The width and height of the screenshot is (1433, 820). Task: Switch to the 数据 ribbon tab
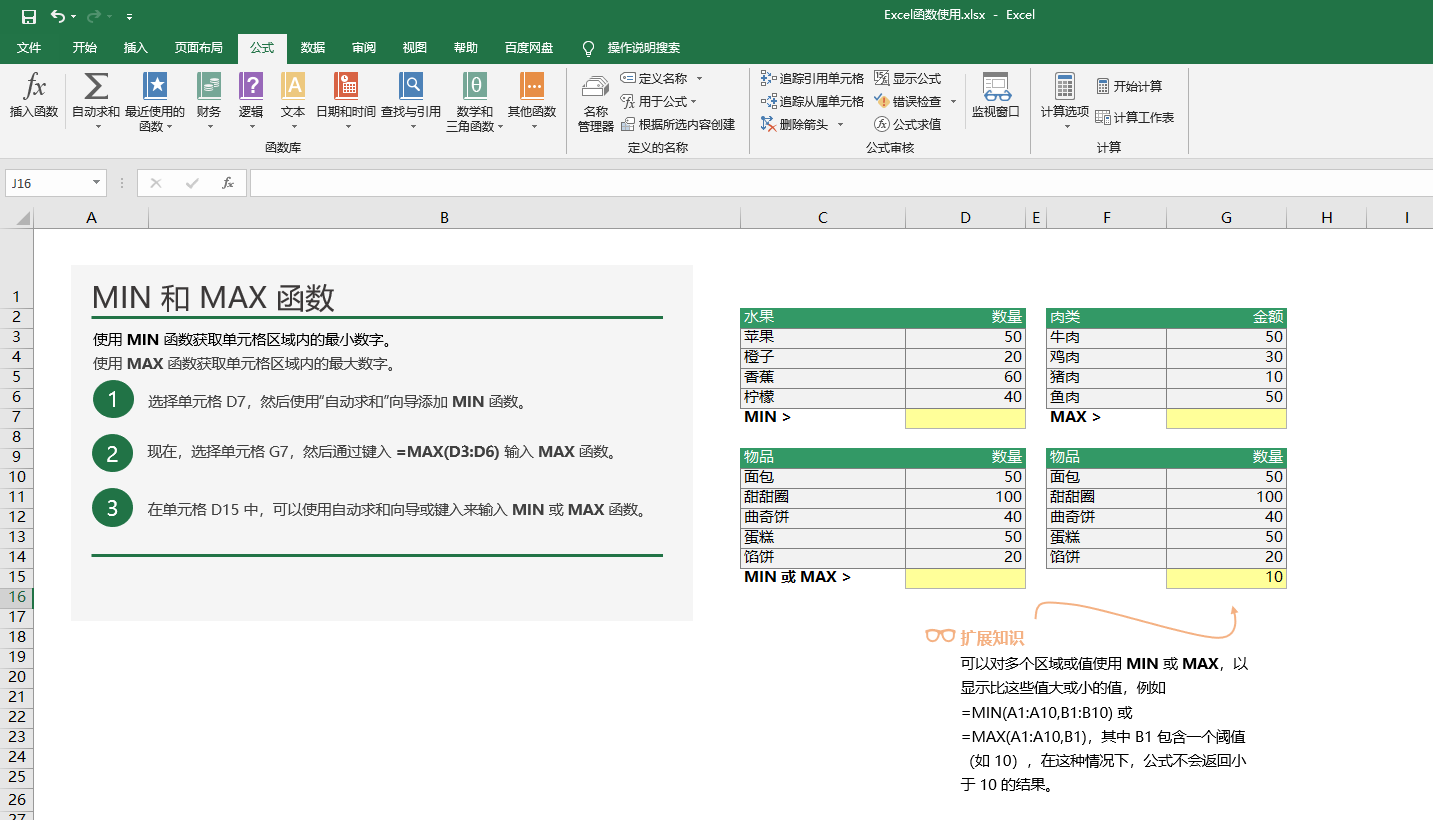[313, 48]
